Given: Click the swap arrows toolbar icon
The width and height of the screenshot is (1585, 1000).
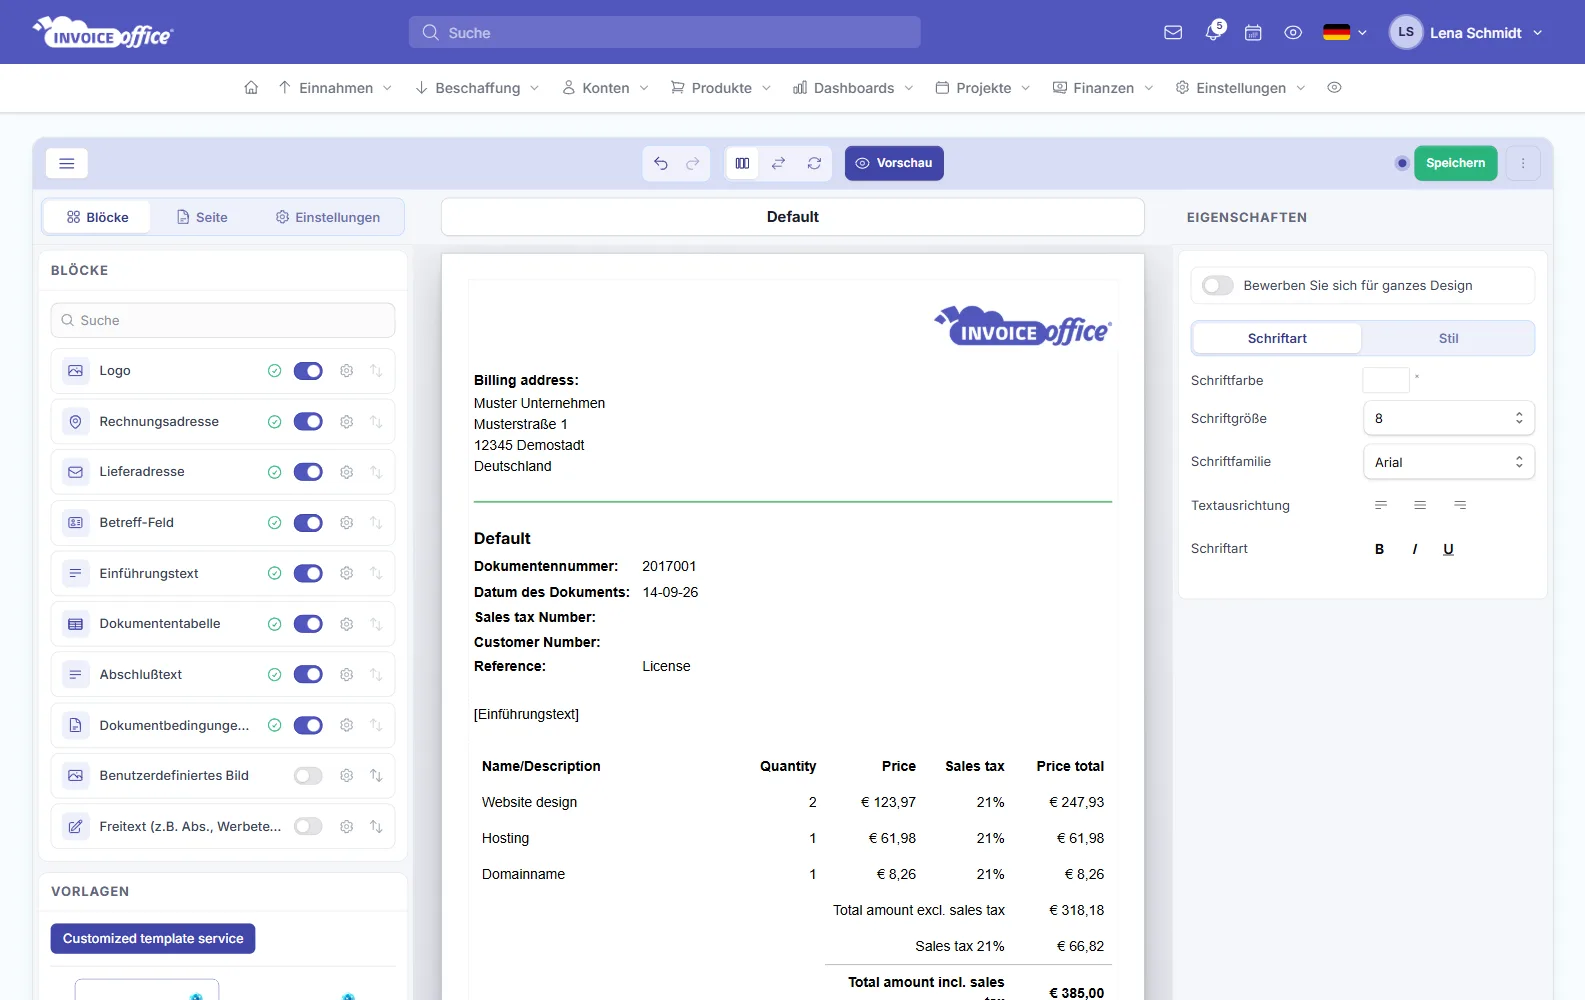Looking at the screenshot, I should coord(778,163).
